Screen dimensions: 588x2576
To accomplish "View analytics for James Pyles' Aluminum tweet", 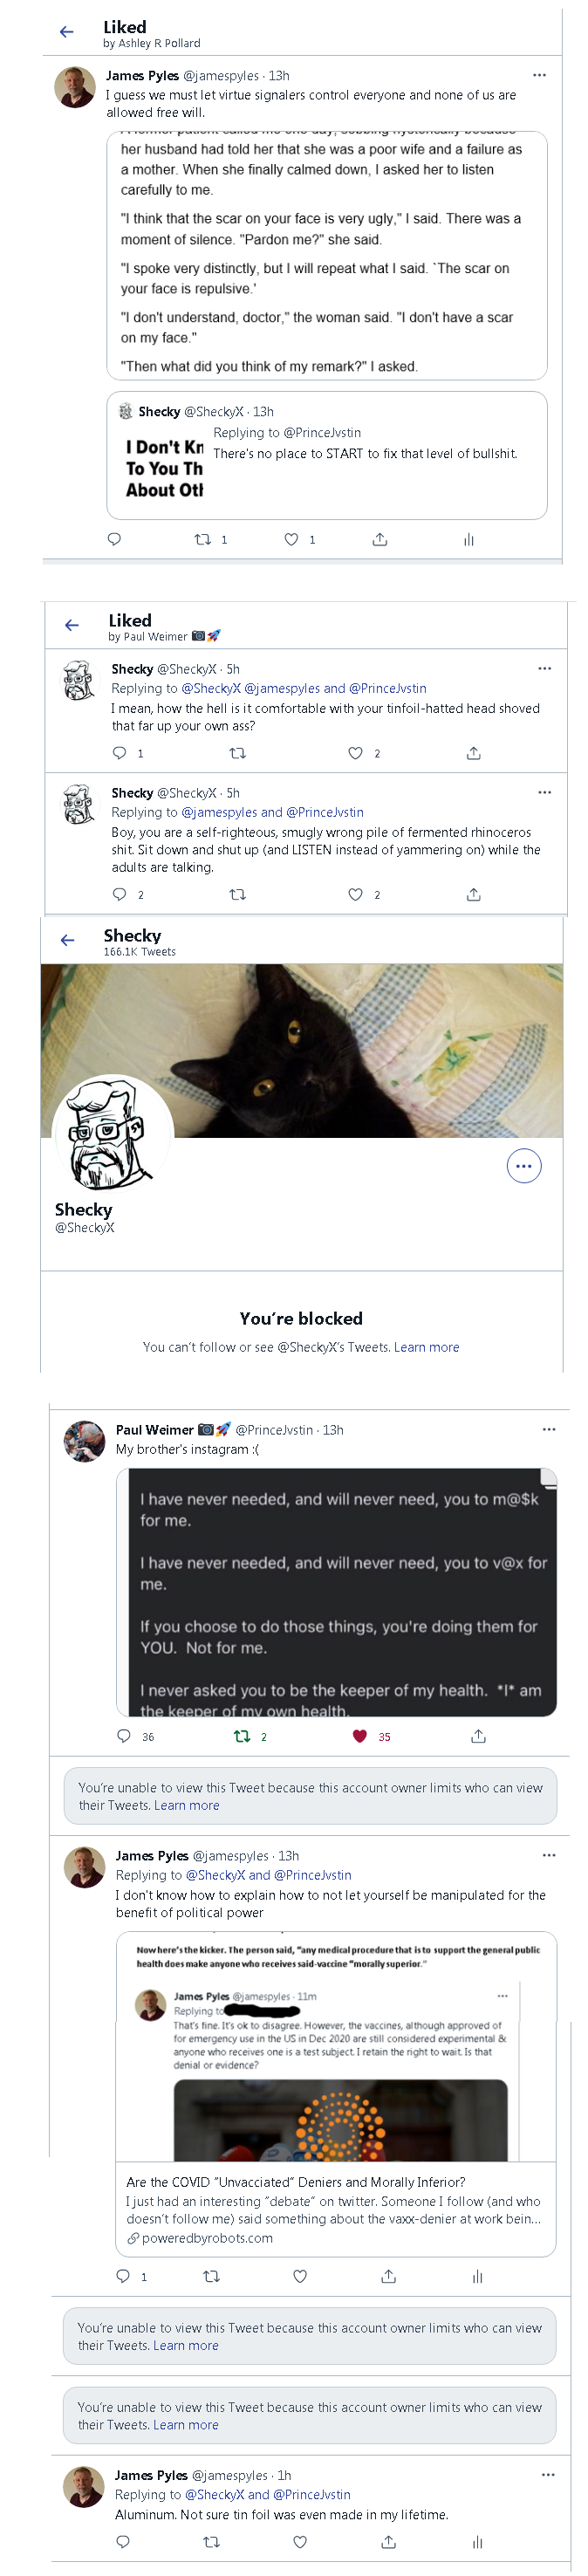I will coord(477,2541).
